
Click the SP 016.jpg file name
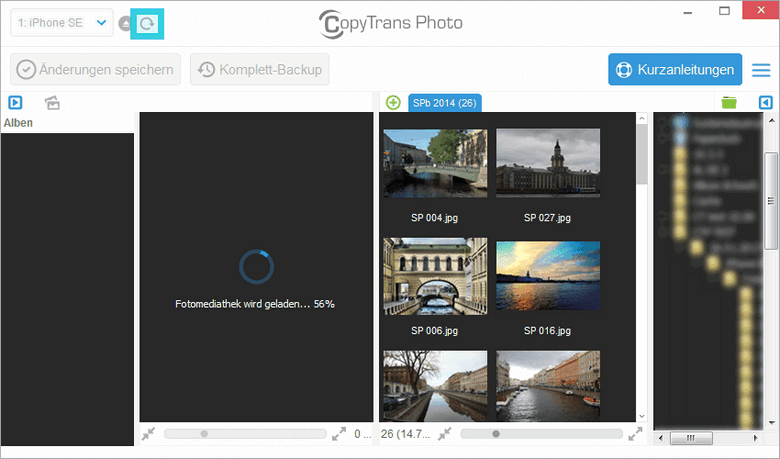coord(547,331)
